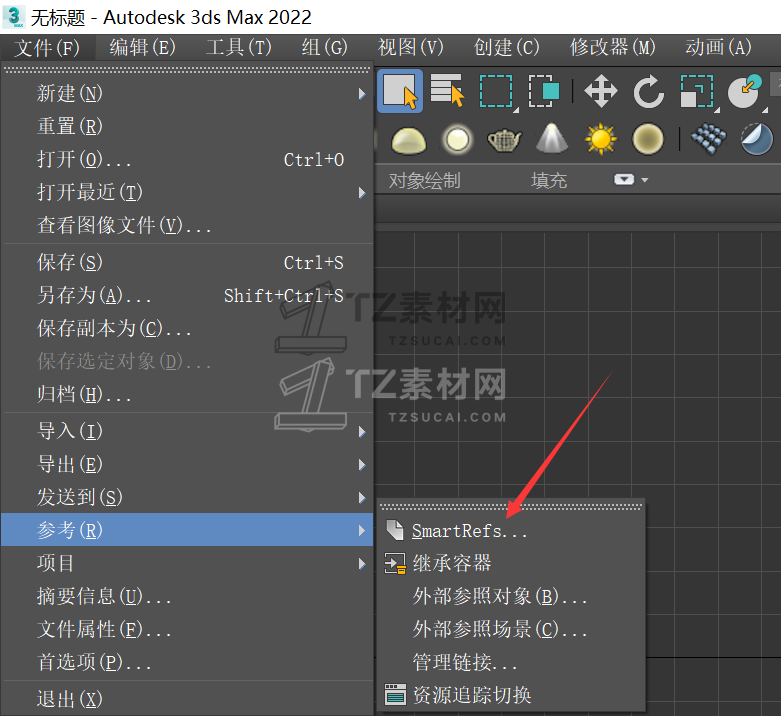Open the 修改器(M) menu
Viewport: 781px width, 716px height.
tap(613, 48)
